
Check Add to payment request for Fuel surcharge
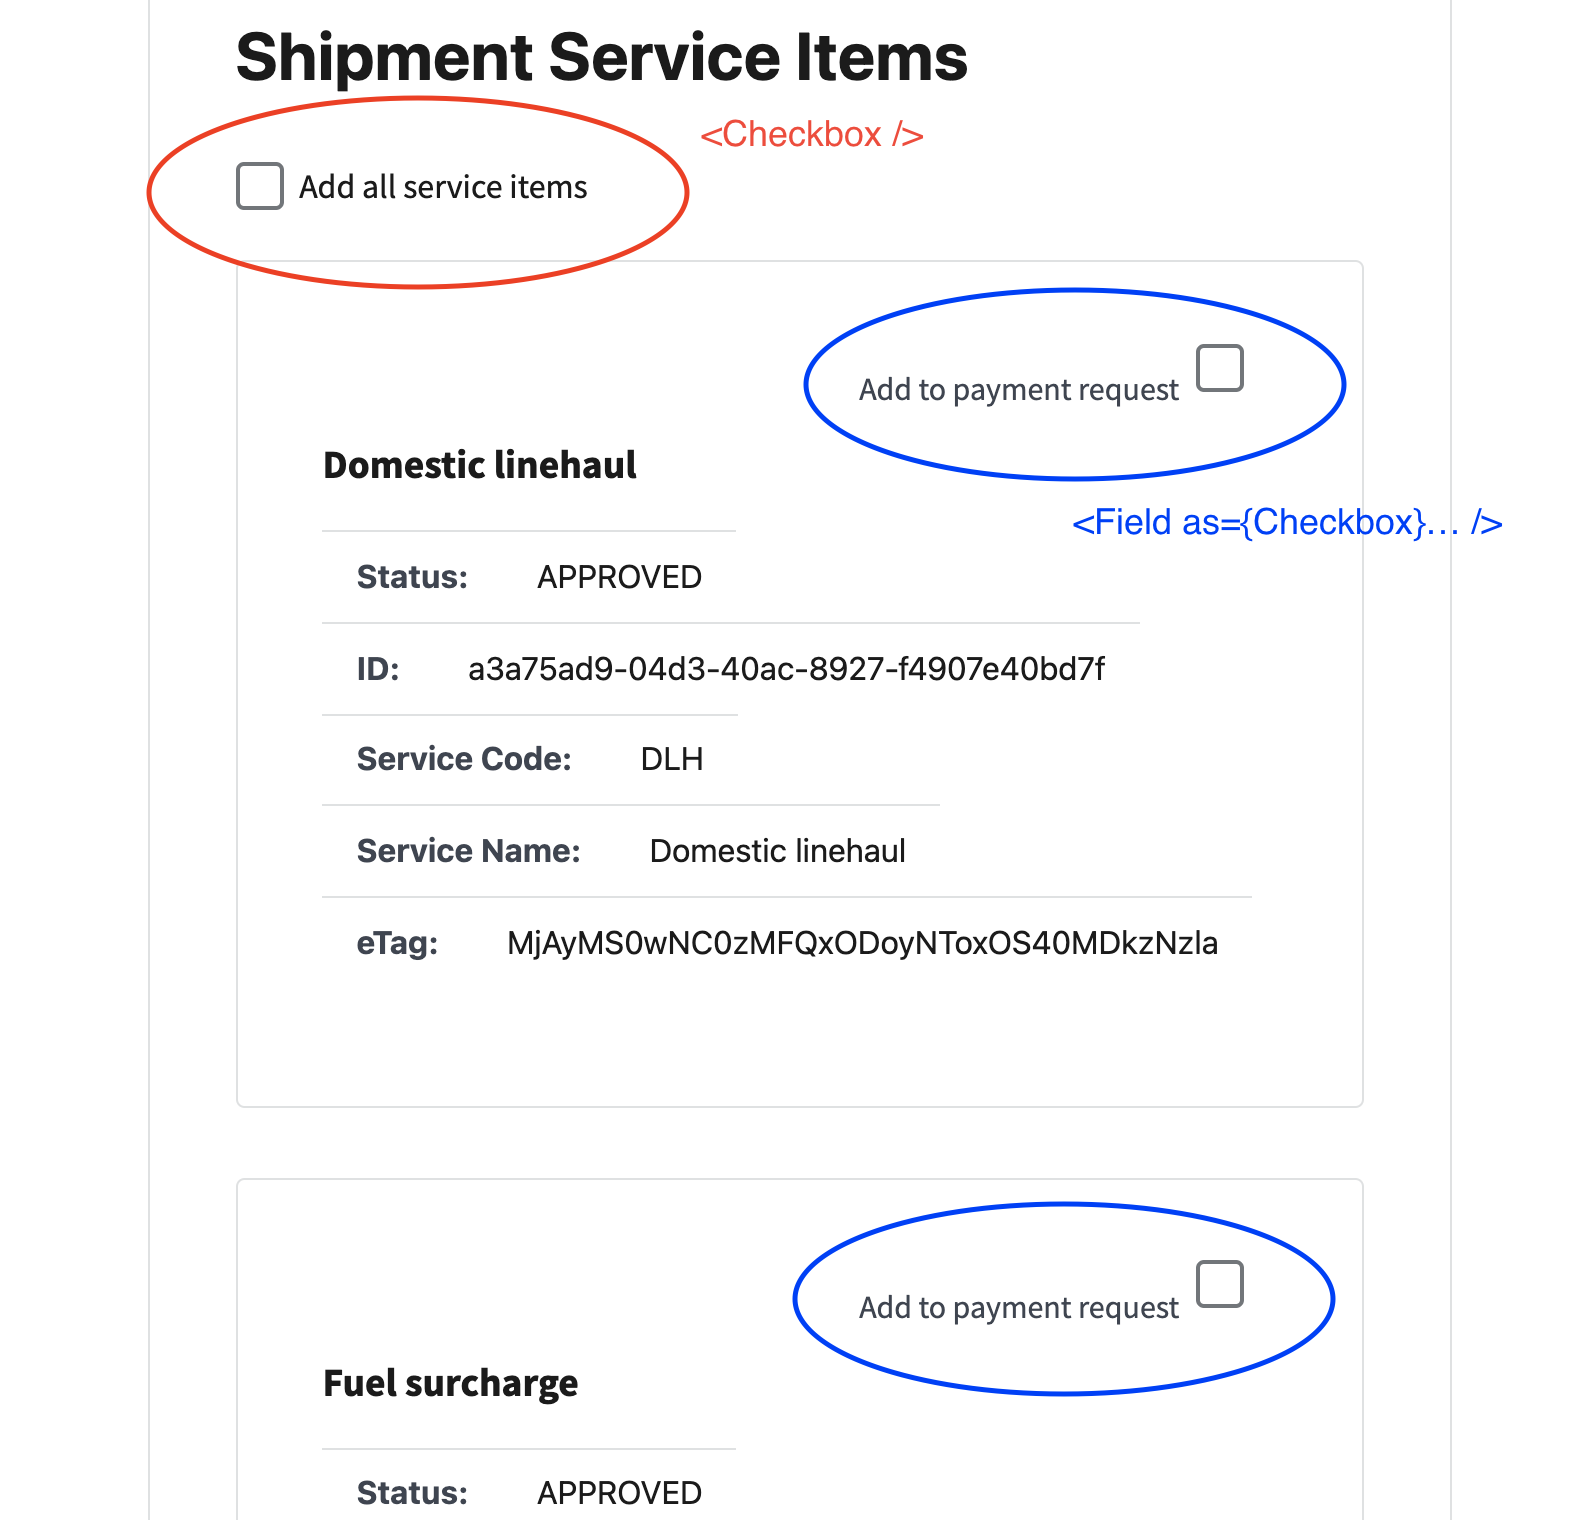tap(1220, 1286)
